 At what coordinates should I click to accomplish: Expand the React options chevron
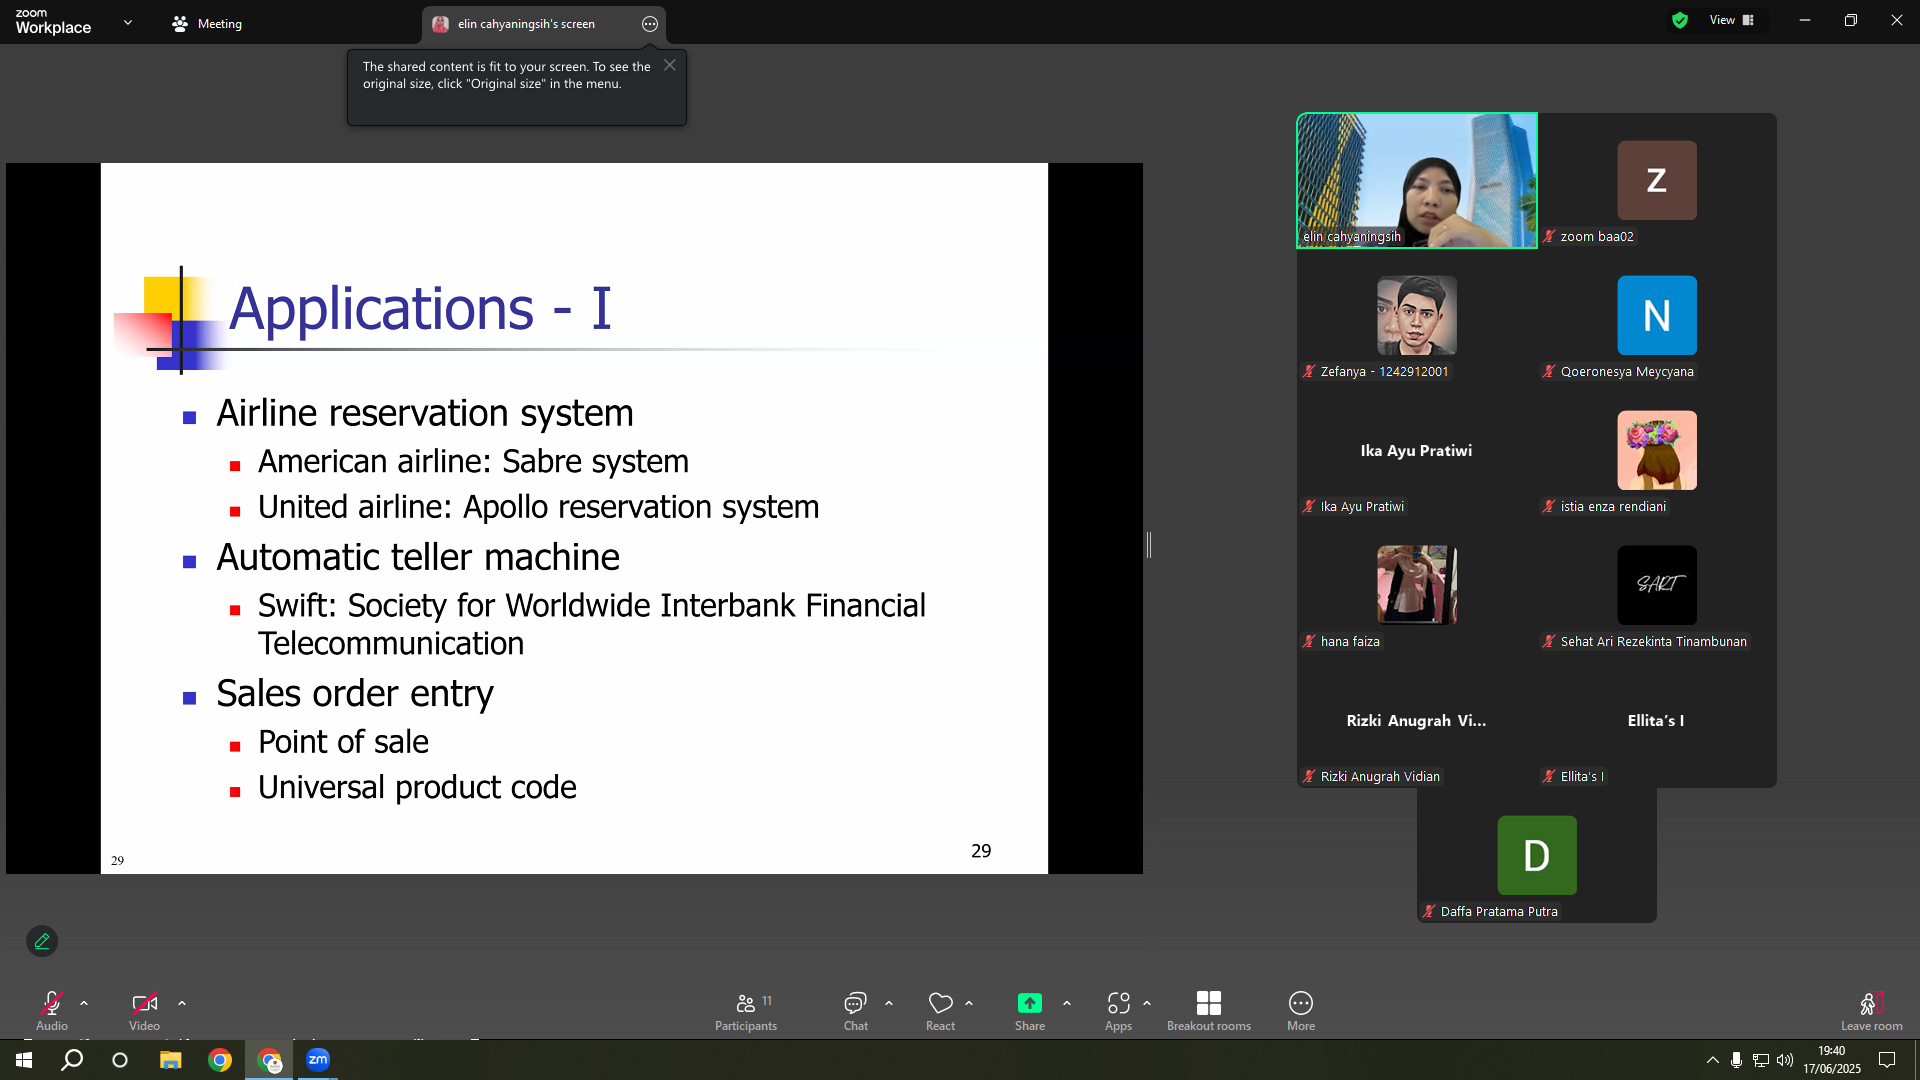point(969,1003)
